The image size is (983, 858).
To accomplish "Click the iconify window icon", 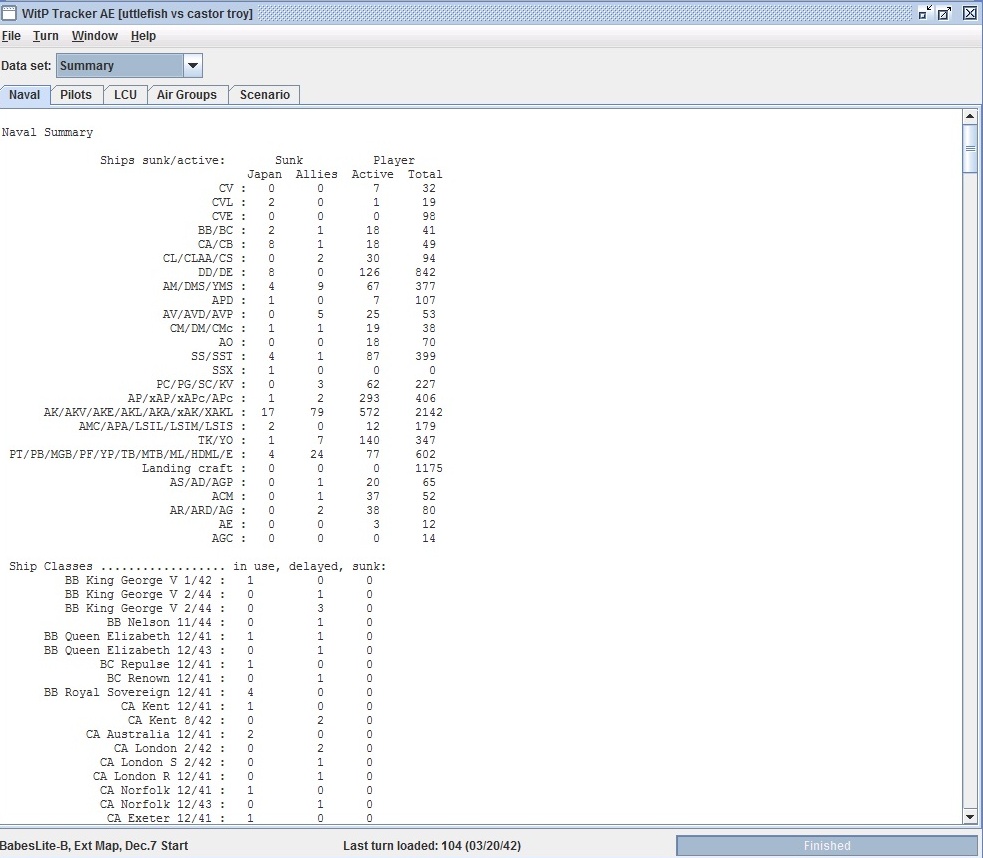I will click(x=925, y=13).
